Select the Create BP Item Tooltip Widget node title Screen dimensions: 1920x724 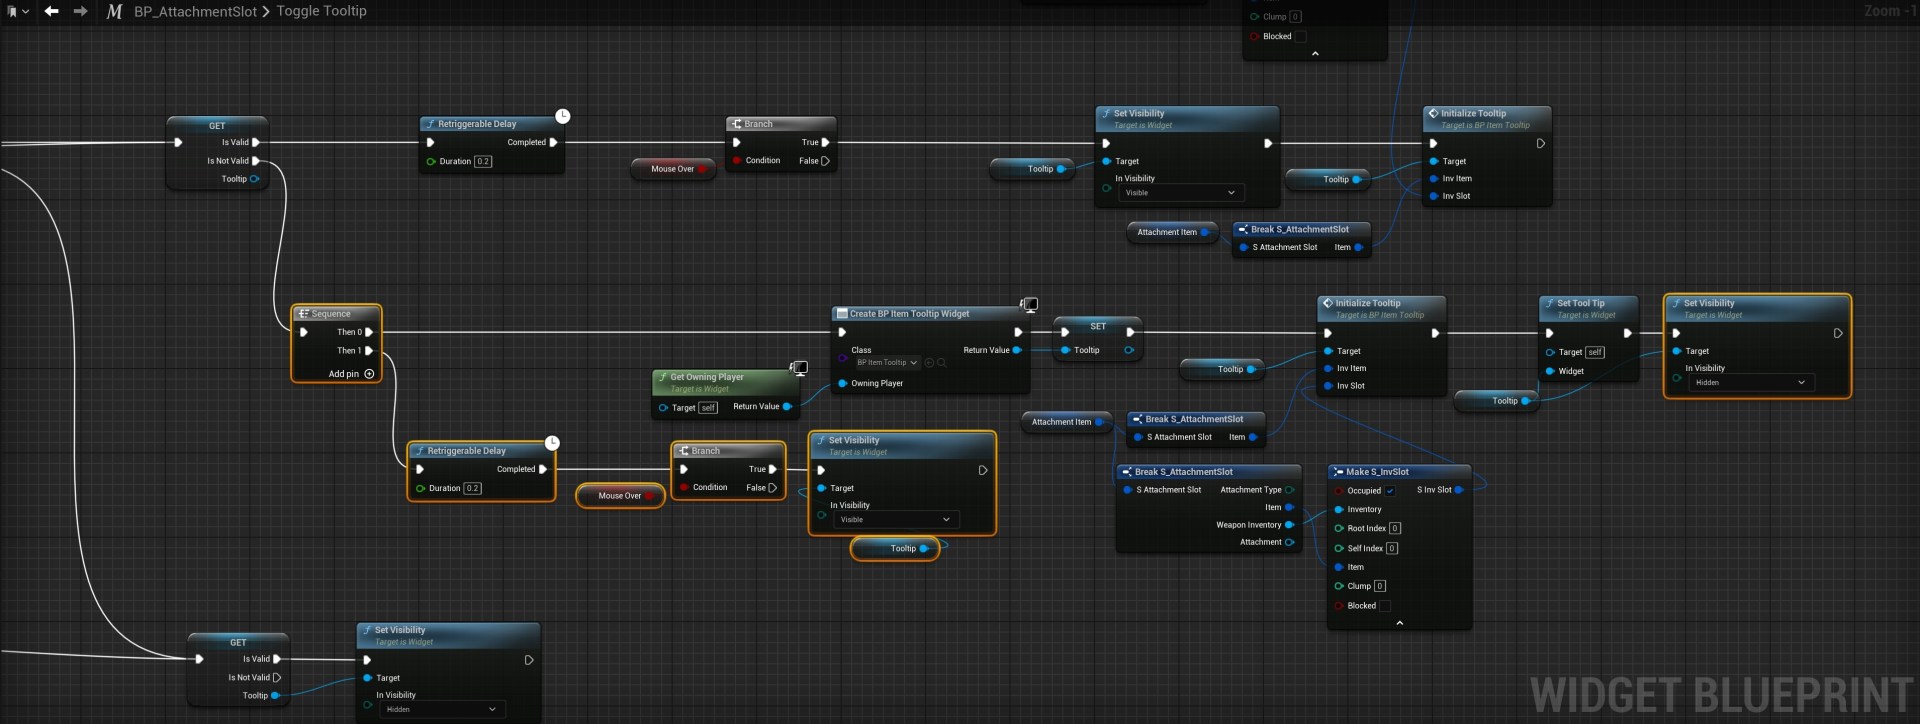pos(909,314)
